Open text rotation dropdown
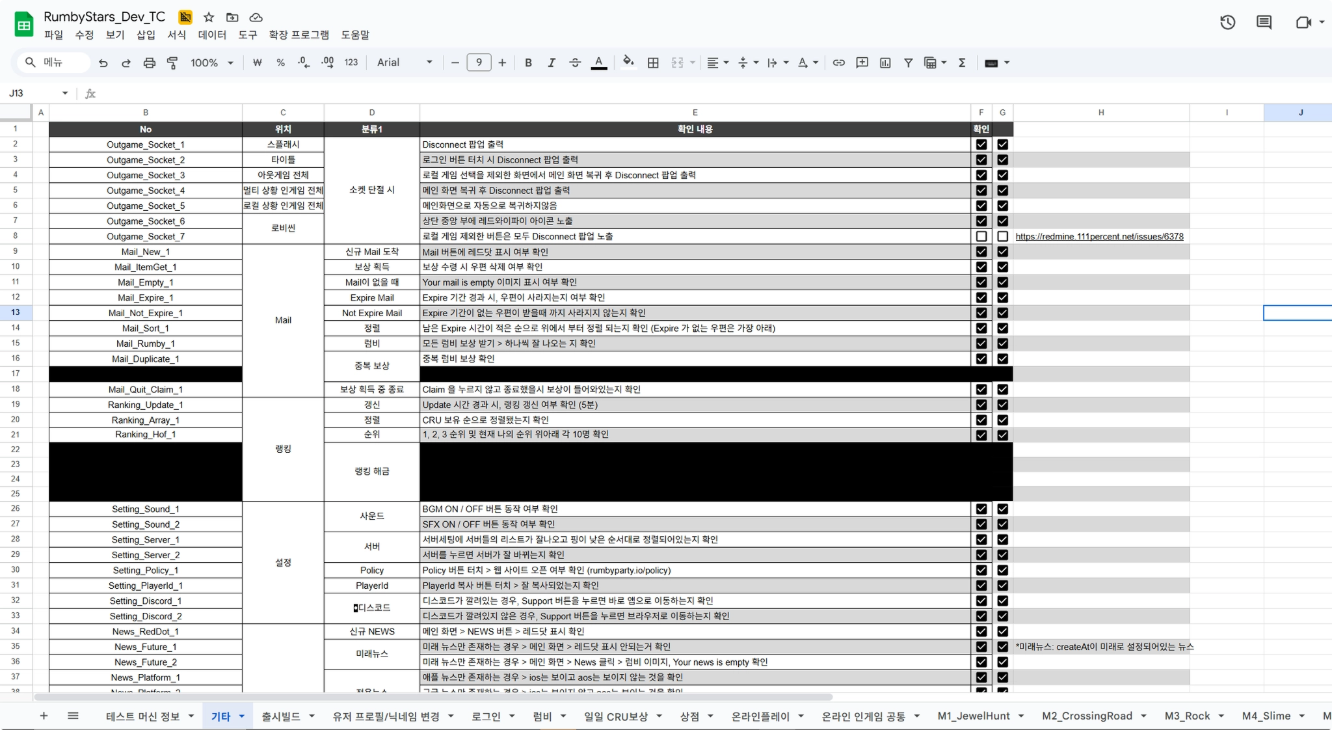 (x=806, y=63)
